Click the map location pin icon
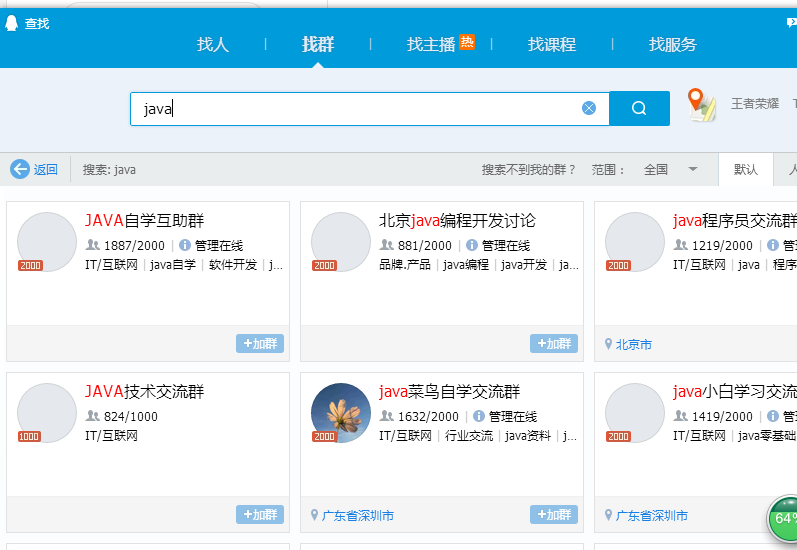Screen dimensions: 797x550 [x=702, y=105]
